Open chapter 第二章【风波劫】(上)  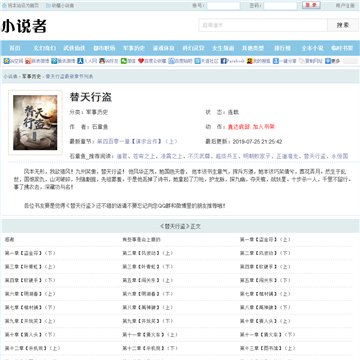click(x=148, y=253)
